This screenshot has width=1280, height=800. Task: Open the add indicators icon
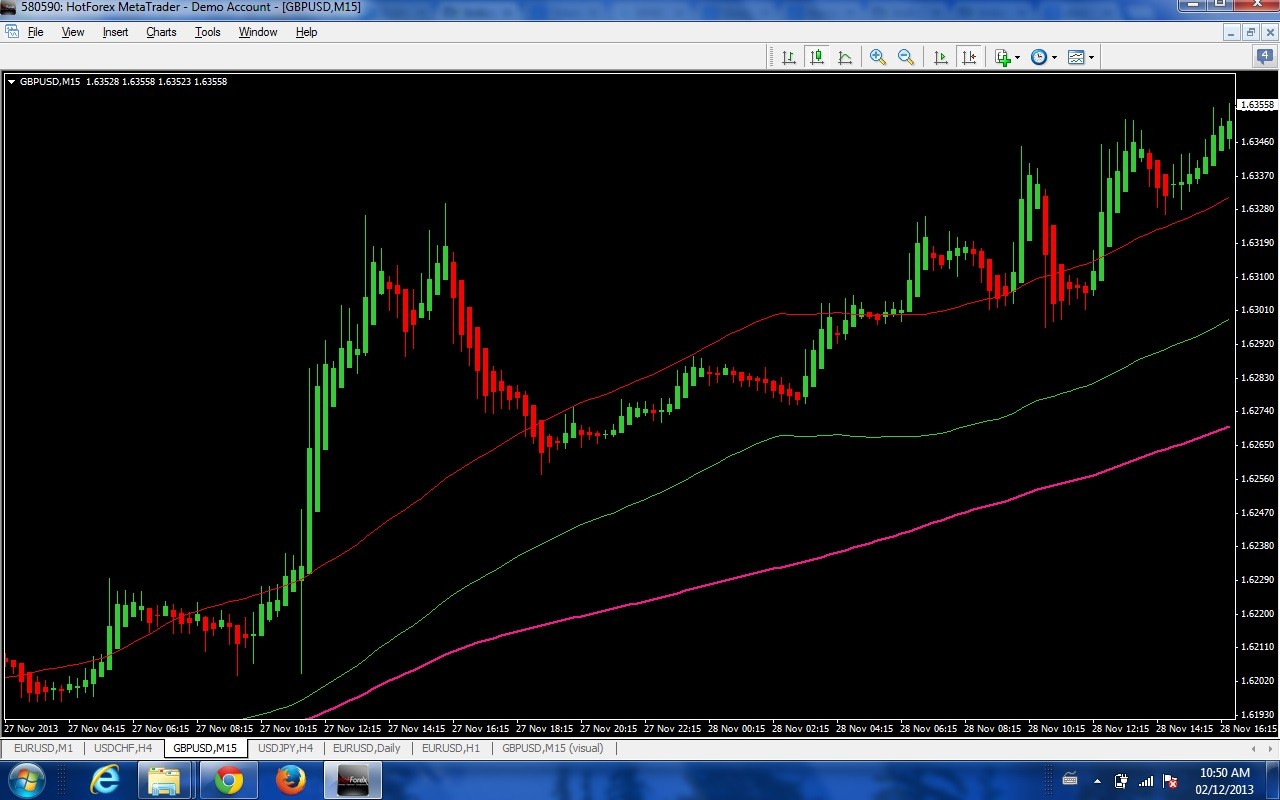(1003, 57)
